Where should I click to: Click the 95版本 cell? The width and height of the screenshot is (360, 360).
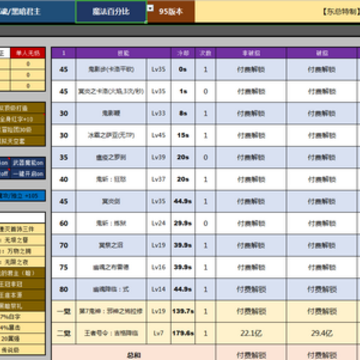point(171,12)
